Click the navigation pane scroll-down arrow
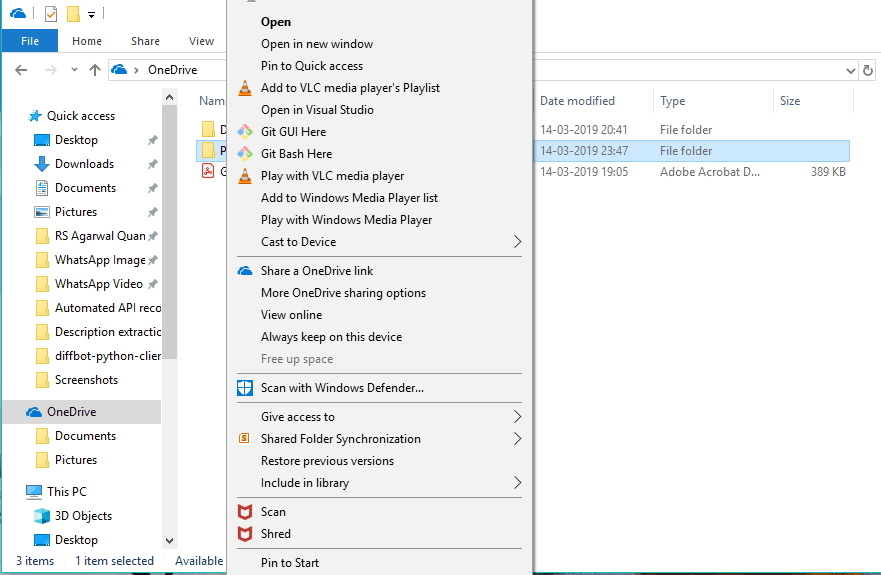The height and width of the screenshot is (575, 881). 169,541
